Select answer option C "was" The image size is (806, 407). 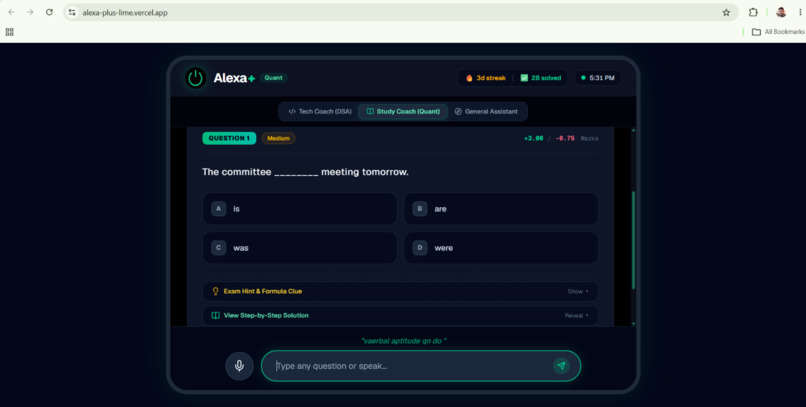pos(300,248)
